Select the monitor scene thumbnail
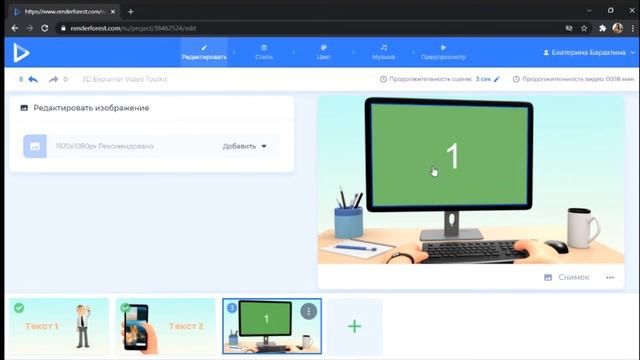The image size is (640, 360). tap(272, 326)
